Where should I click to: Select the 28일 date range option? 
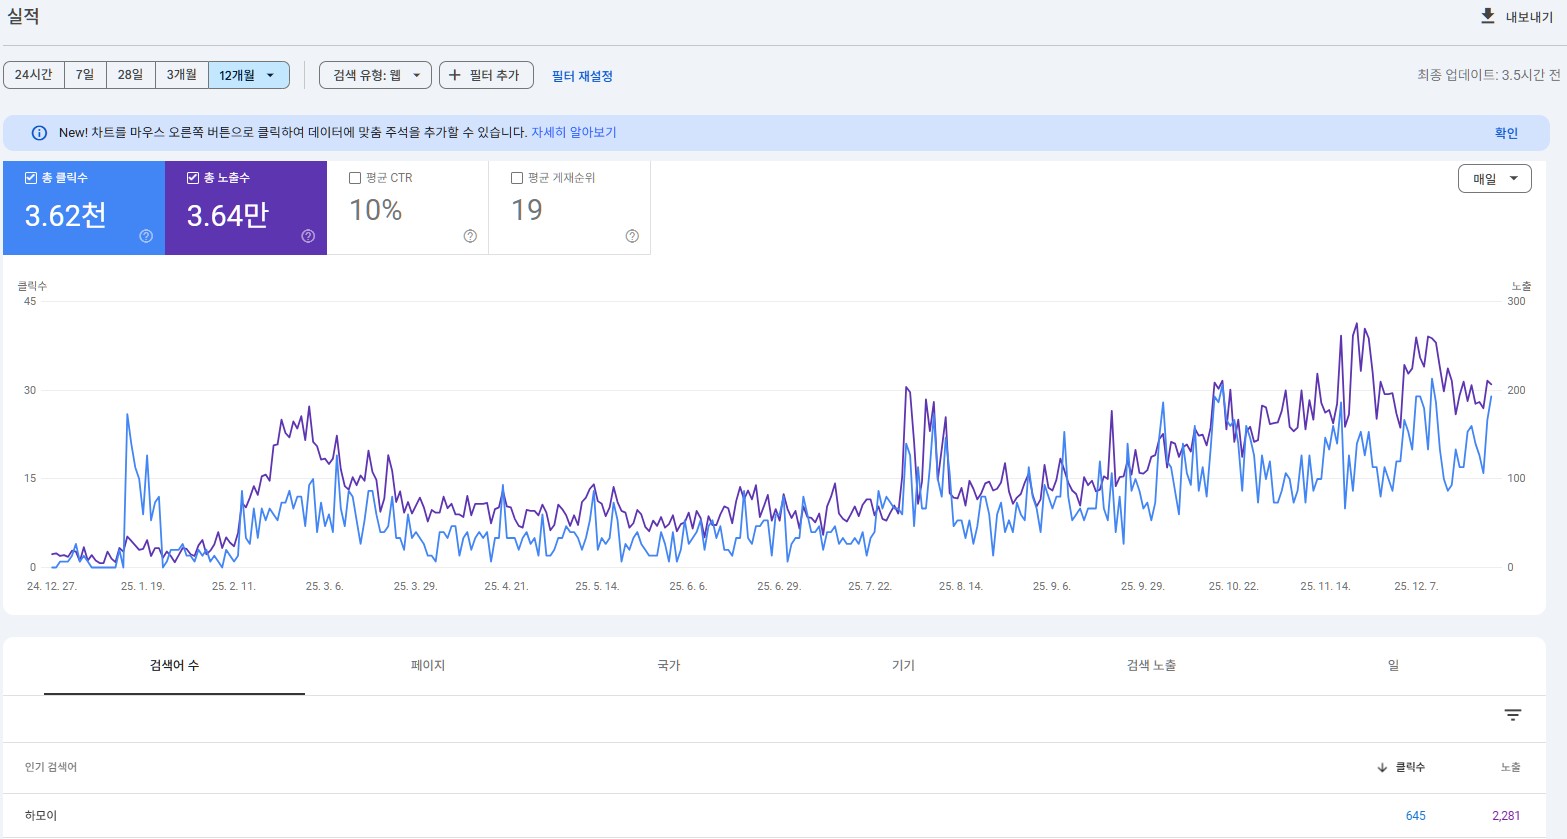coord(130,75)
